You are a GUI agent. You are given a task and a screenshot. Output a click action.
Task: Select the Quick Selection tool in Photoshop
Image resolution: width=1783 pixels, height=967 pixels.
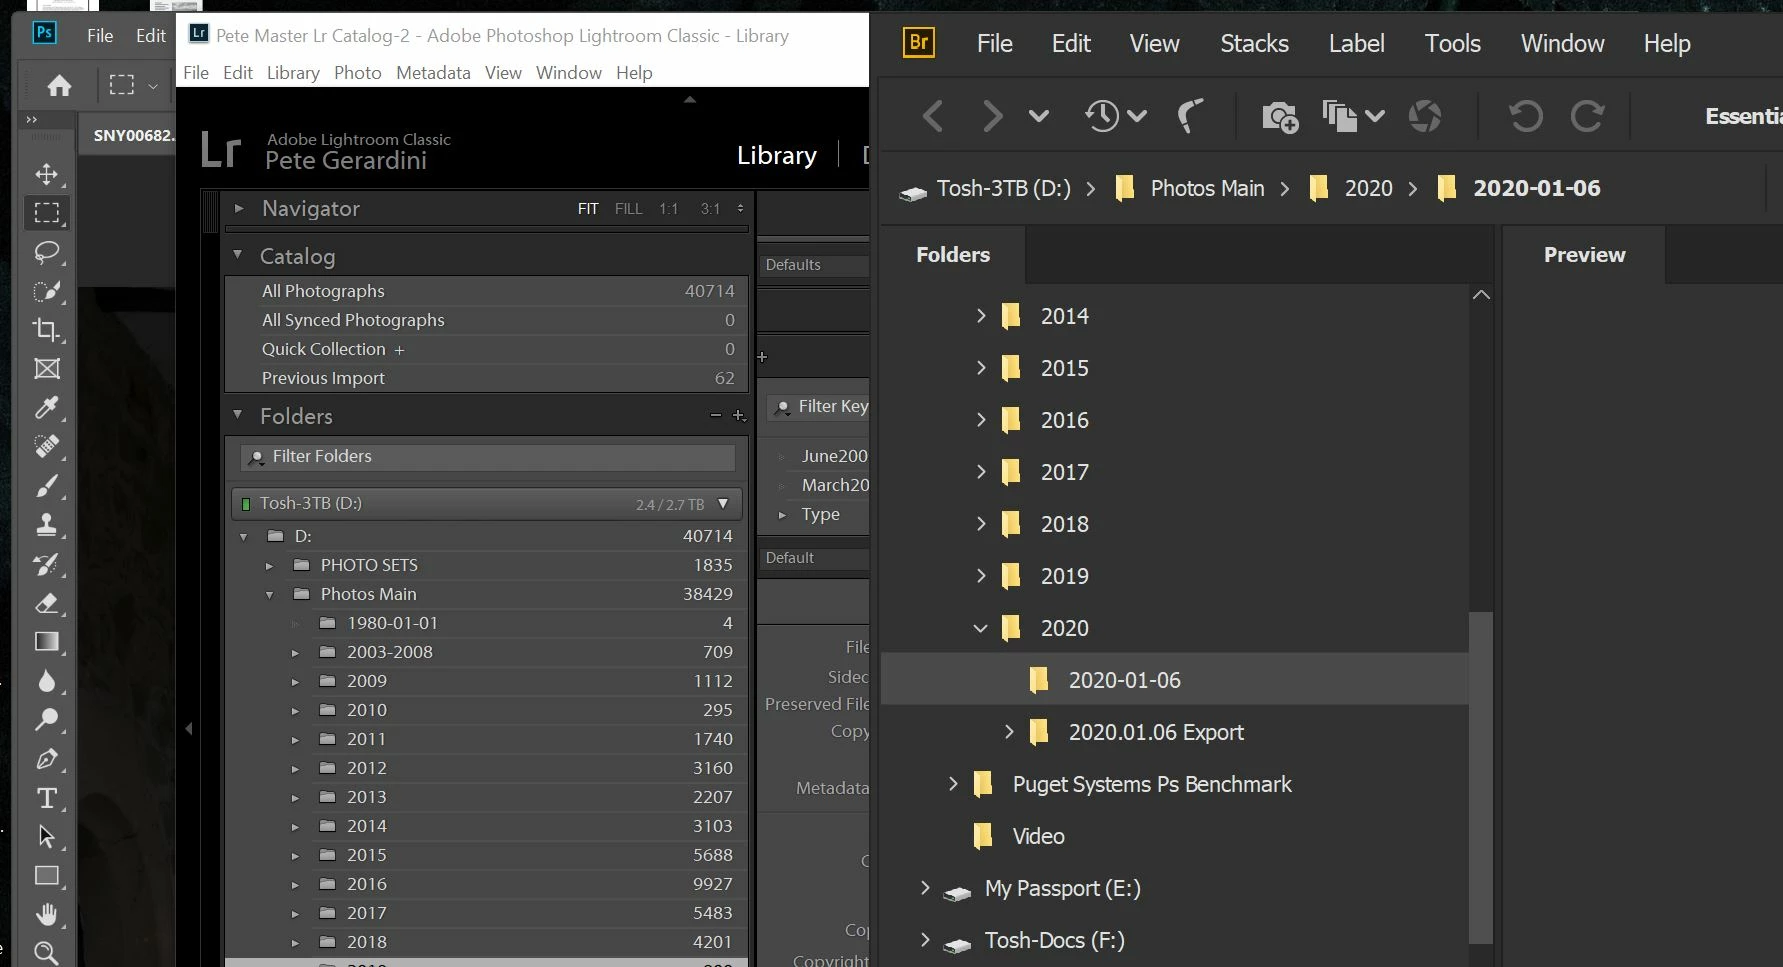coord(46,291)
